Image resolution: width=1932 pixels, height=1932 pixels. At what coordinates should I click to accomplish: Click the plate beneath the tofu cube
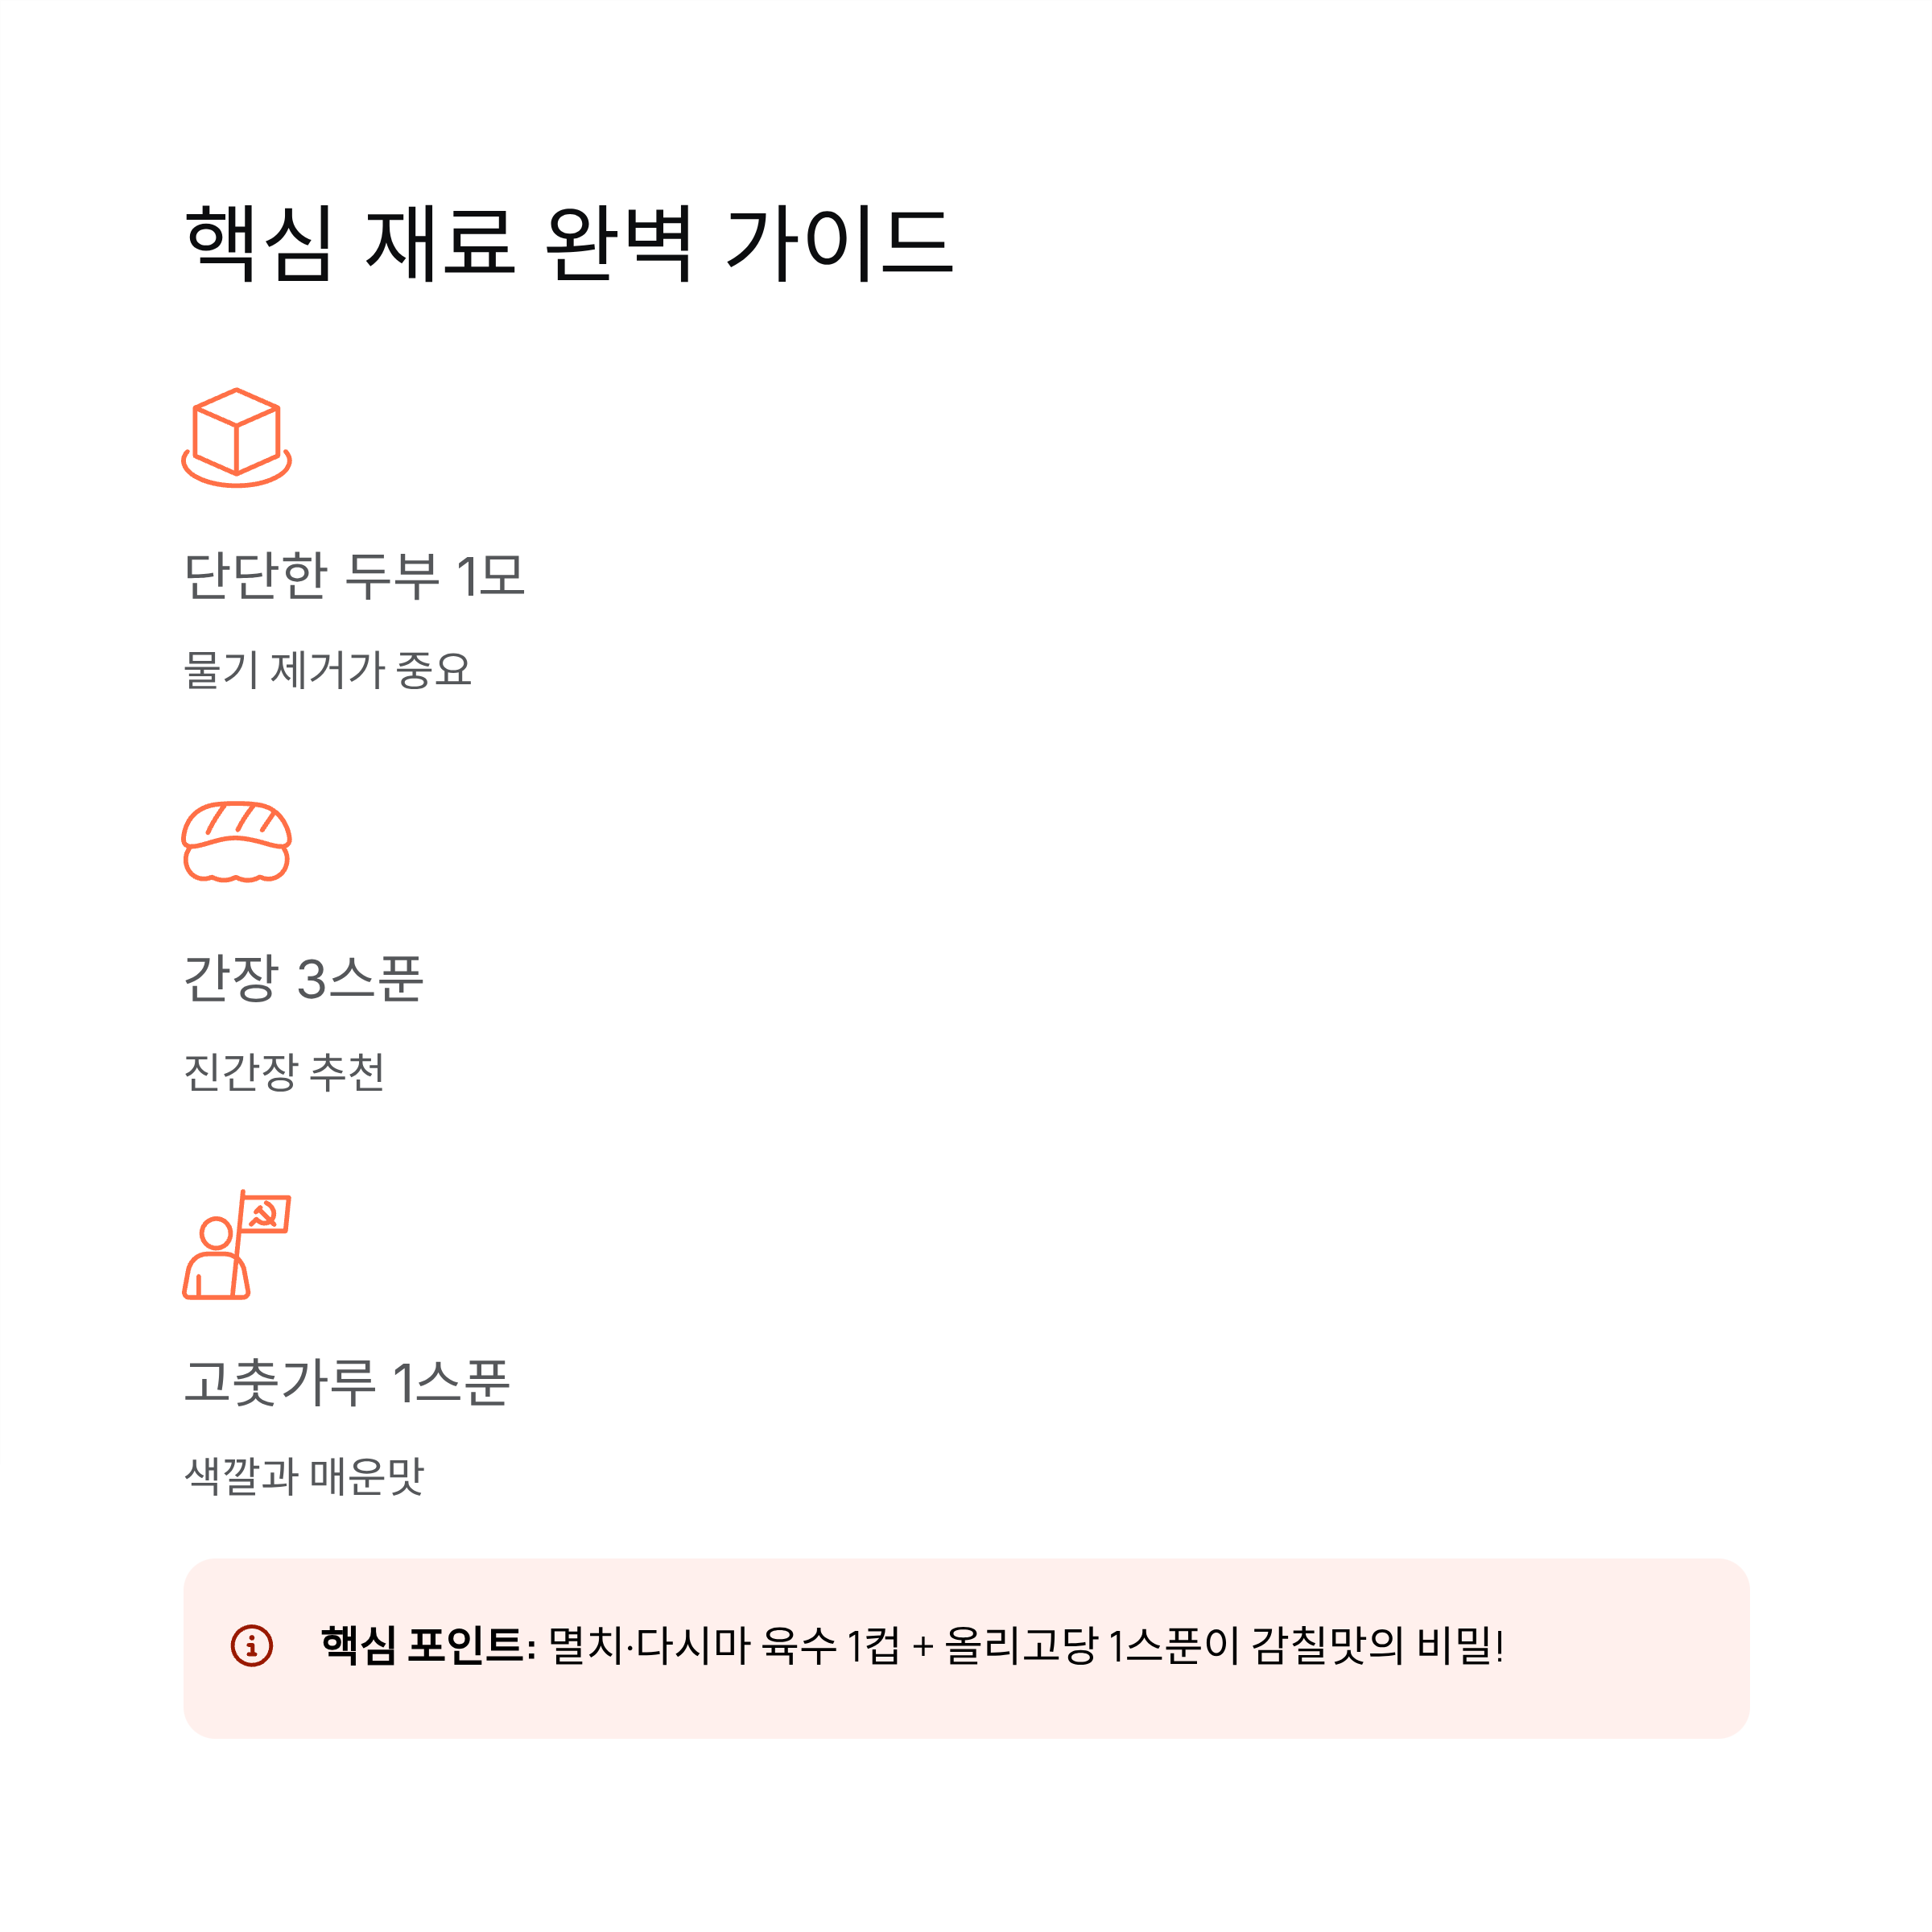(236, 470)
